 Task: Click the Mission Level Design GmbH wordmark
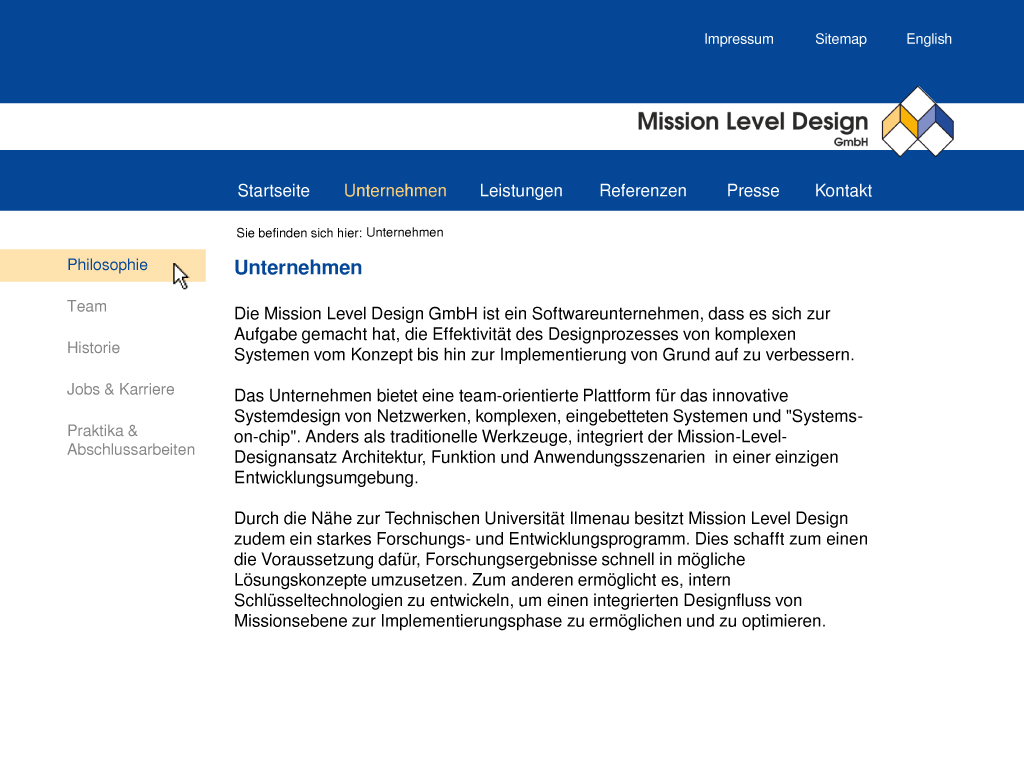[753, 127]
